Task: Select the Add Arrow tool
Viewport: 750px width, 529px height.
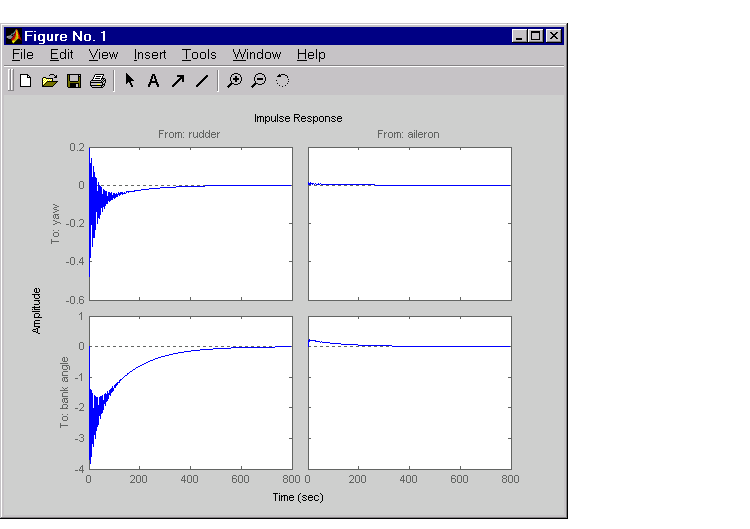Action: 177,81
